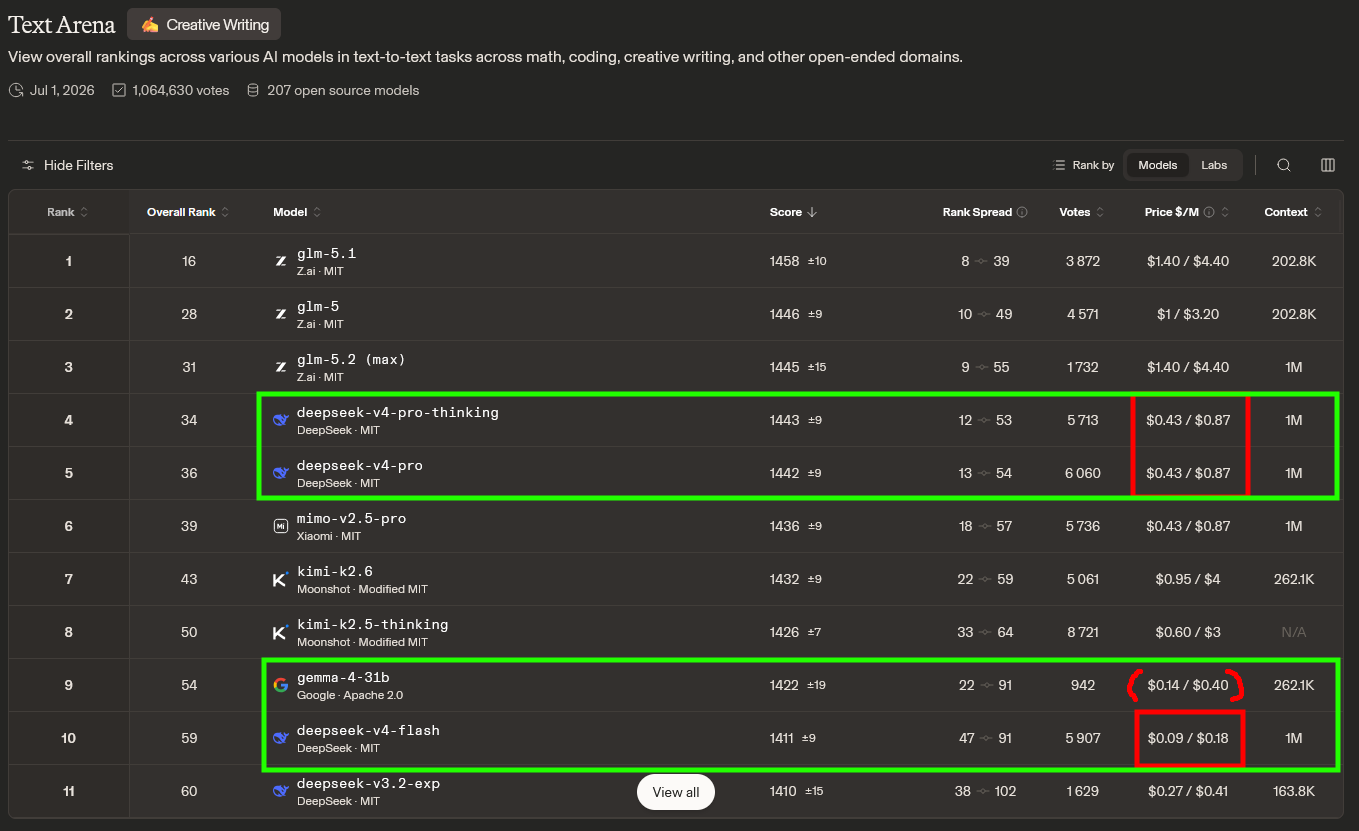This screenshot has height=831, width=1359.
Task: Click the Google logo beside gemma-4-31b
Action: click(x=281, y=685)
